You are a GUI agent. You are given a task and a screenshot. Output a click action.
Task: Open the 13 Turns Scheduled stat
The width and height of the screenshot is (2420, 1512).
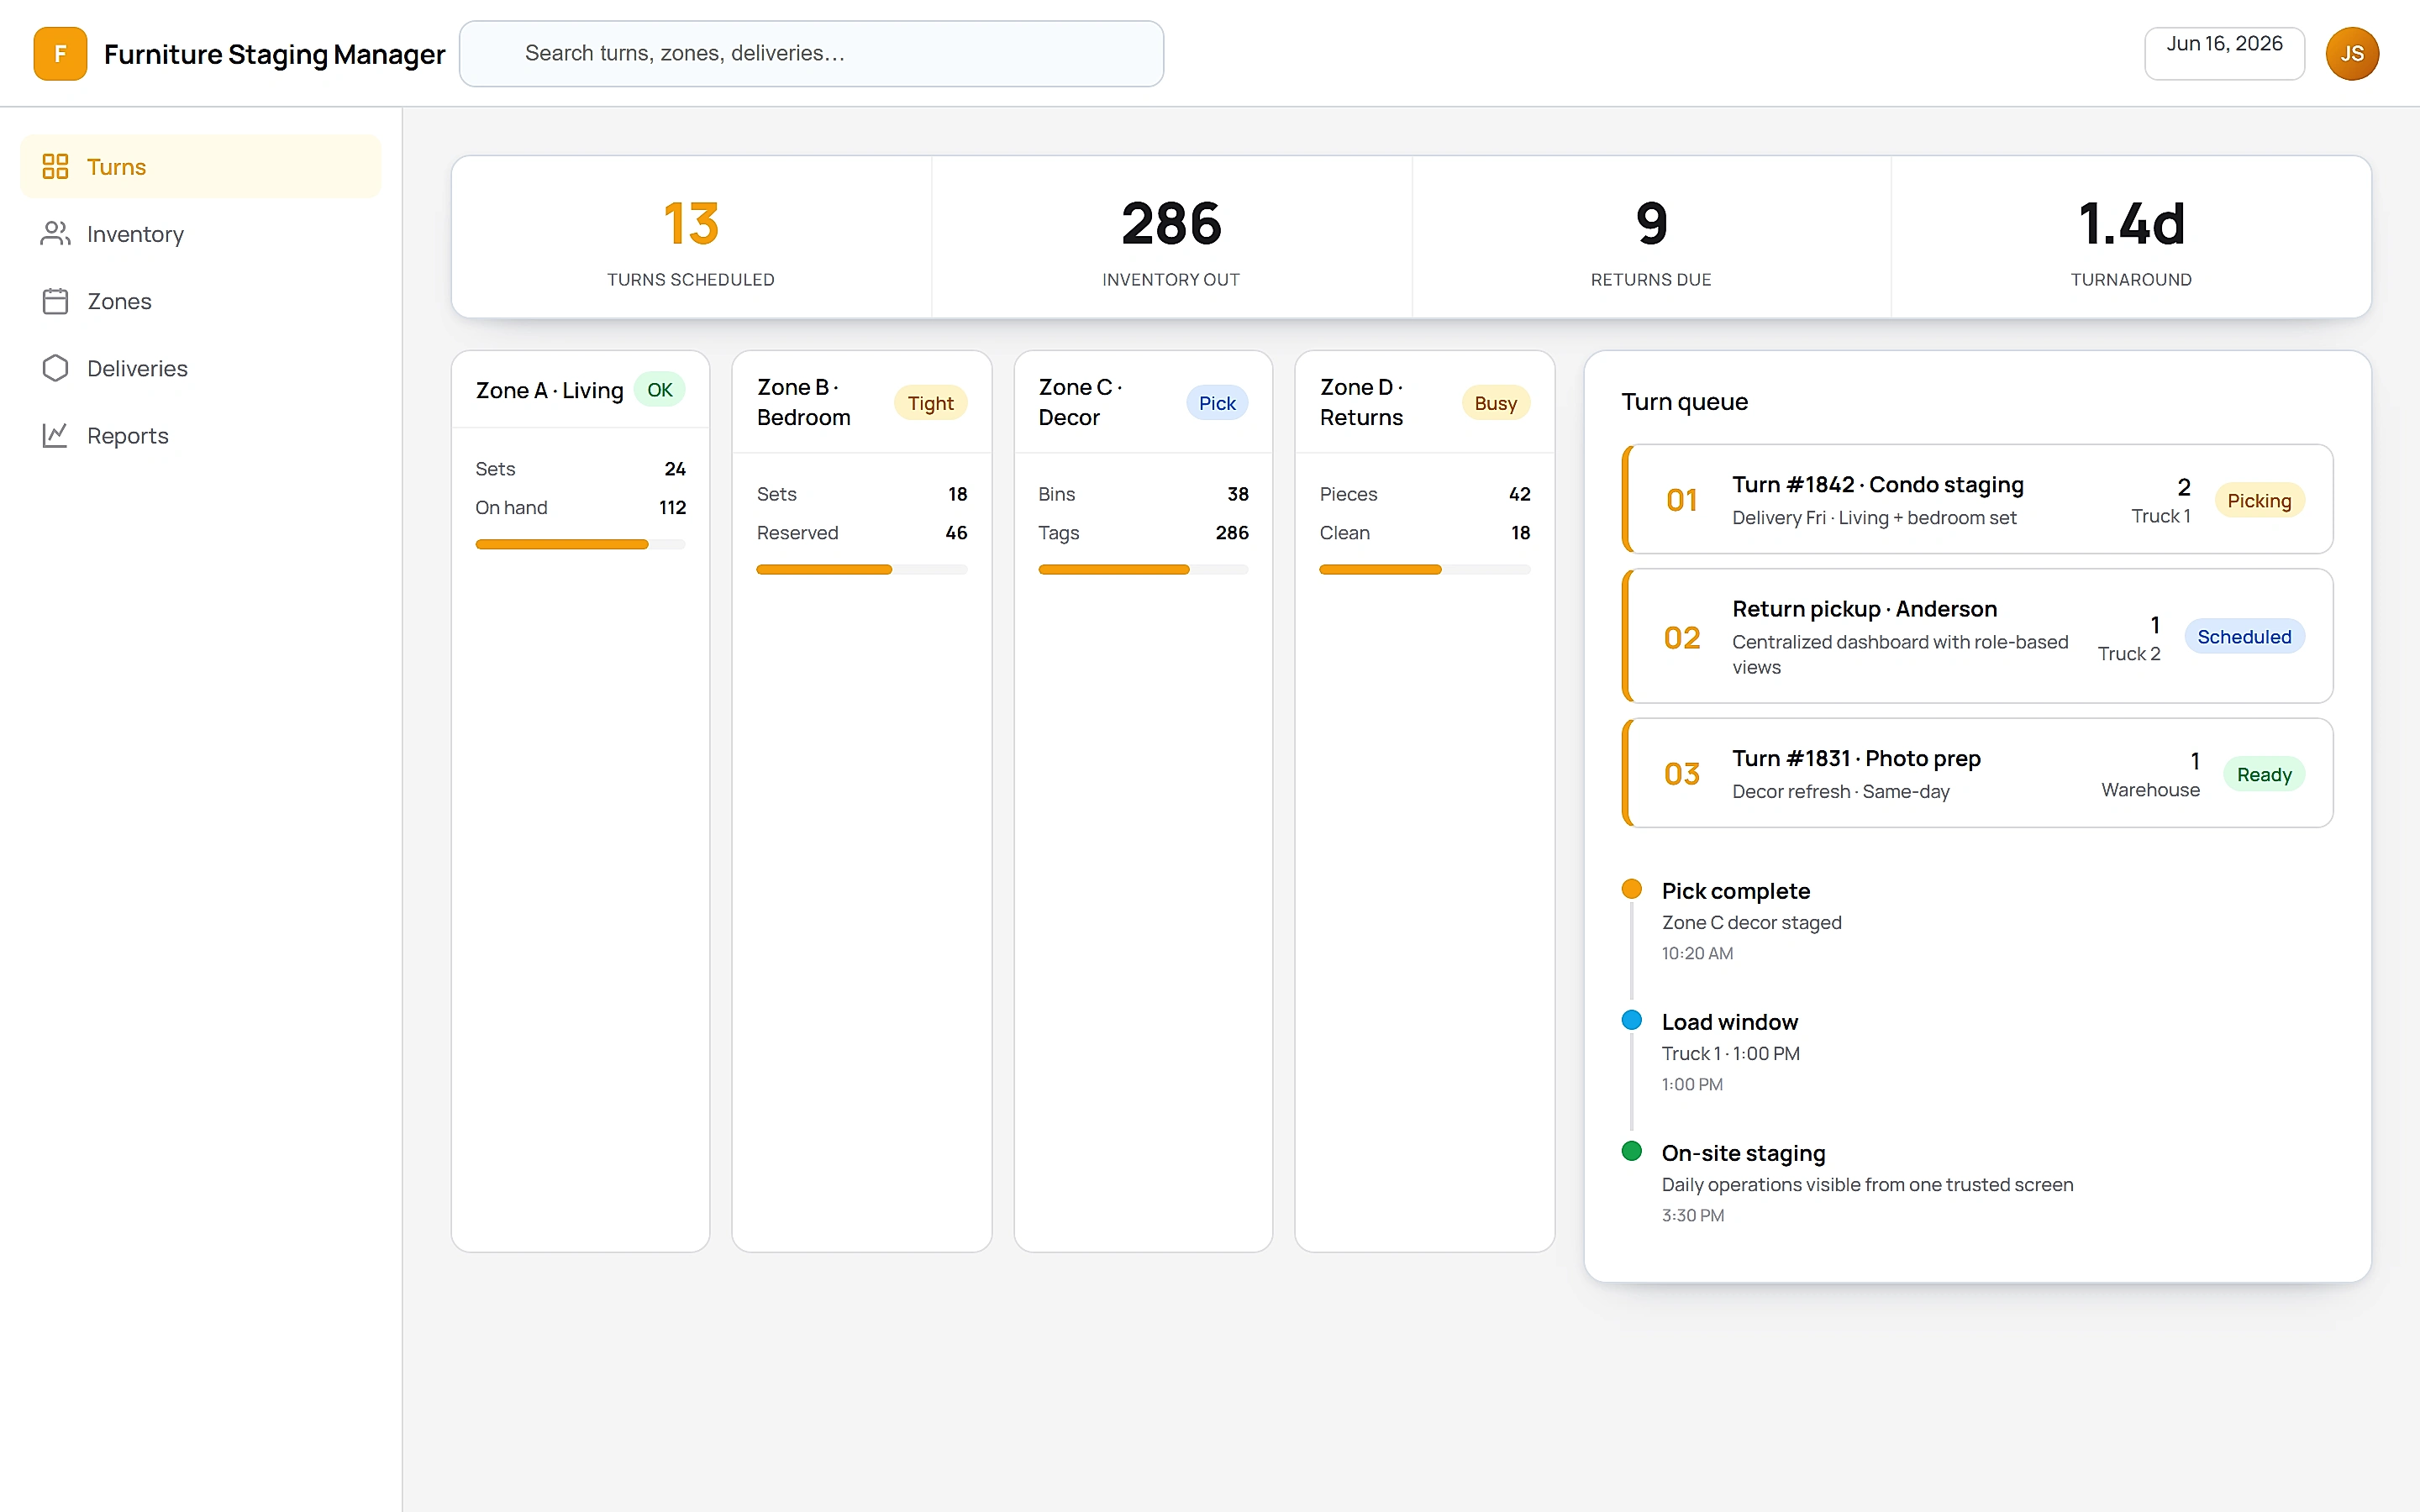[691, 237]
